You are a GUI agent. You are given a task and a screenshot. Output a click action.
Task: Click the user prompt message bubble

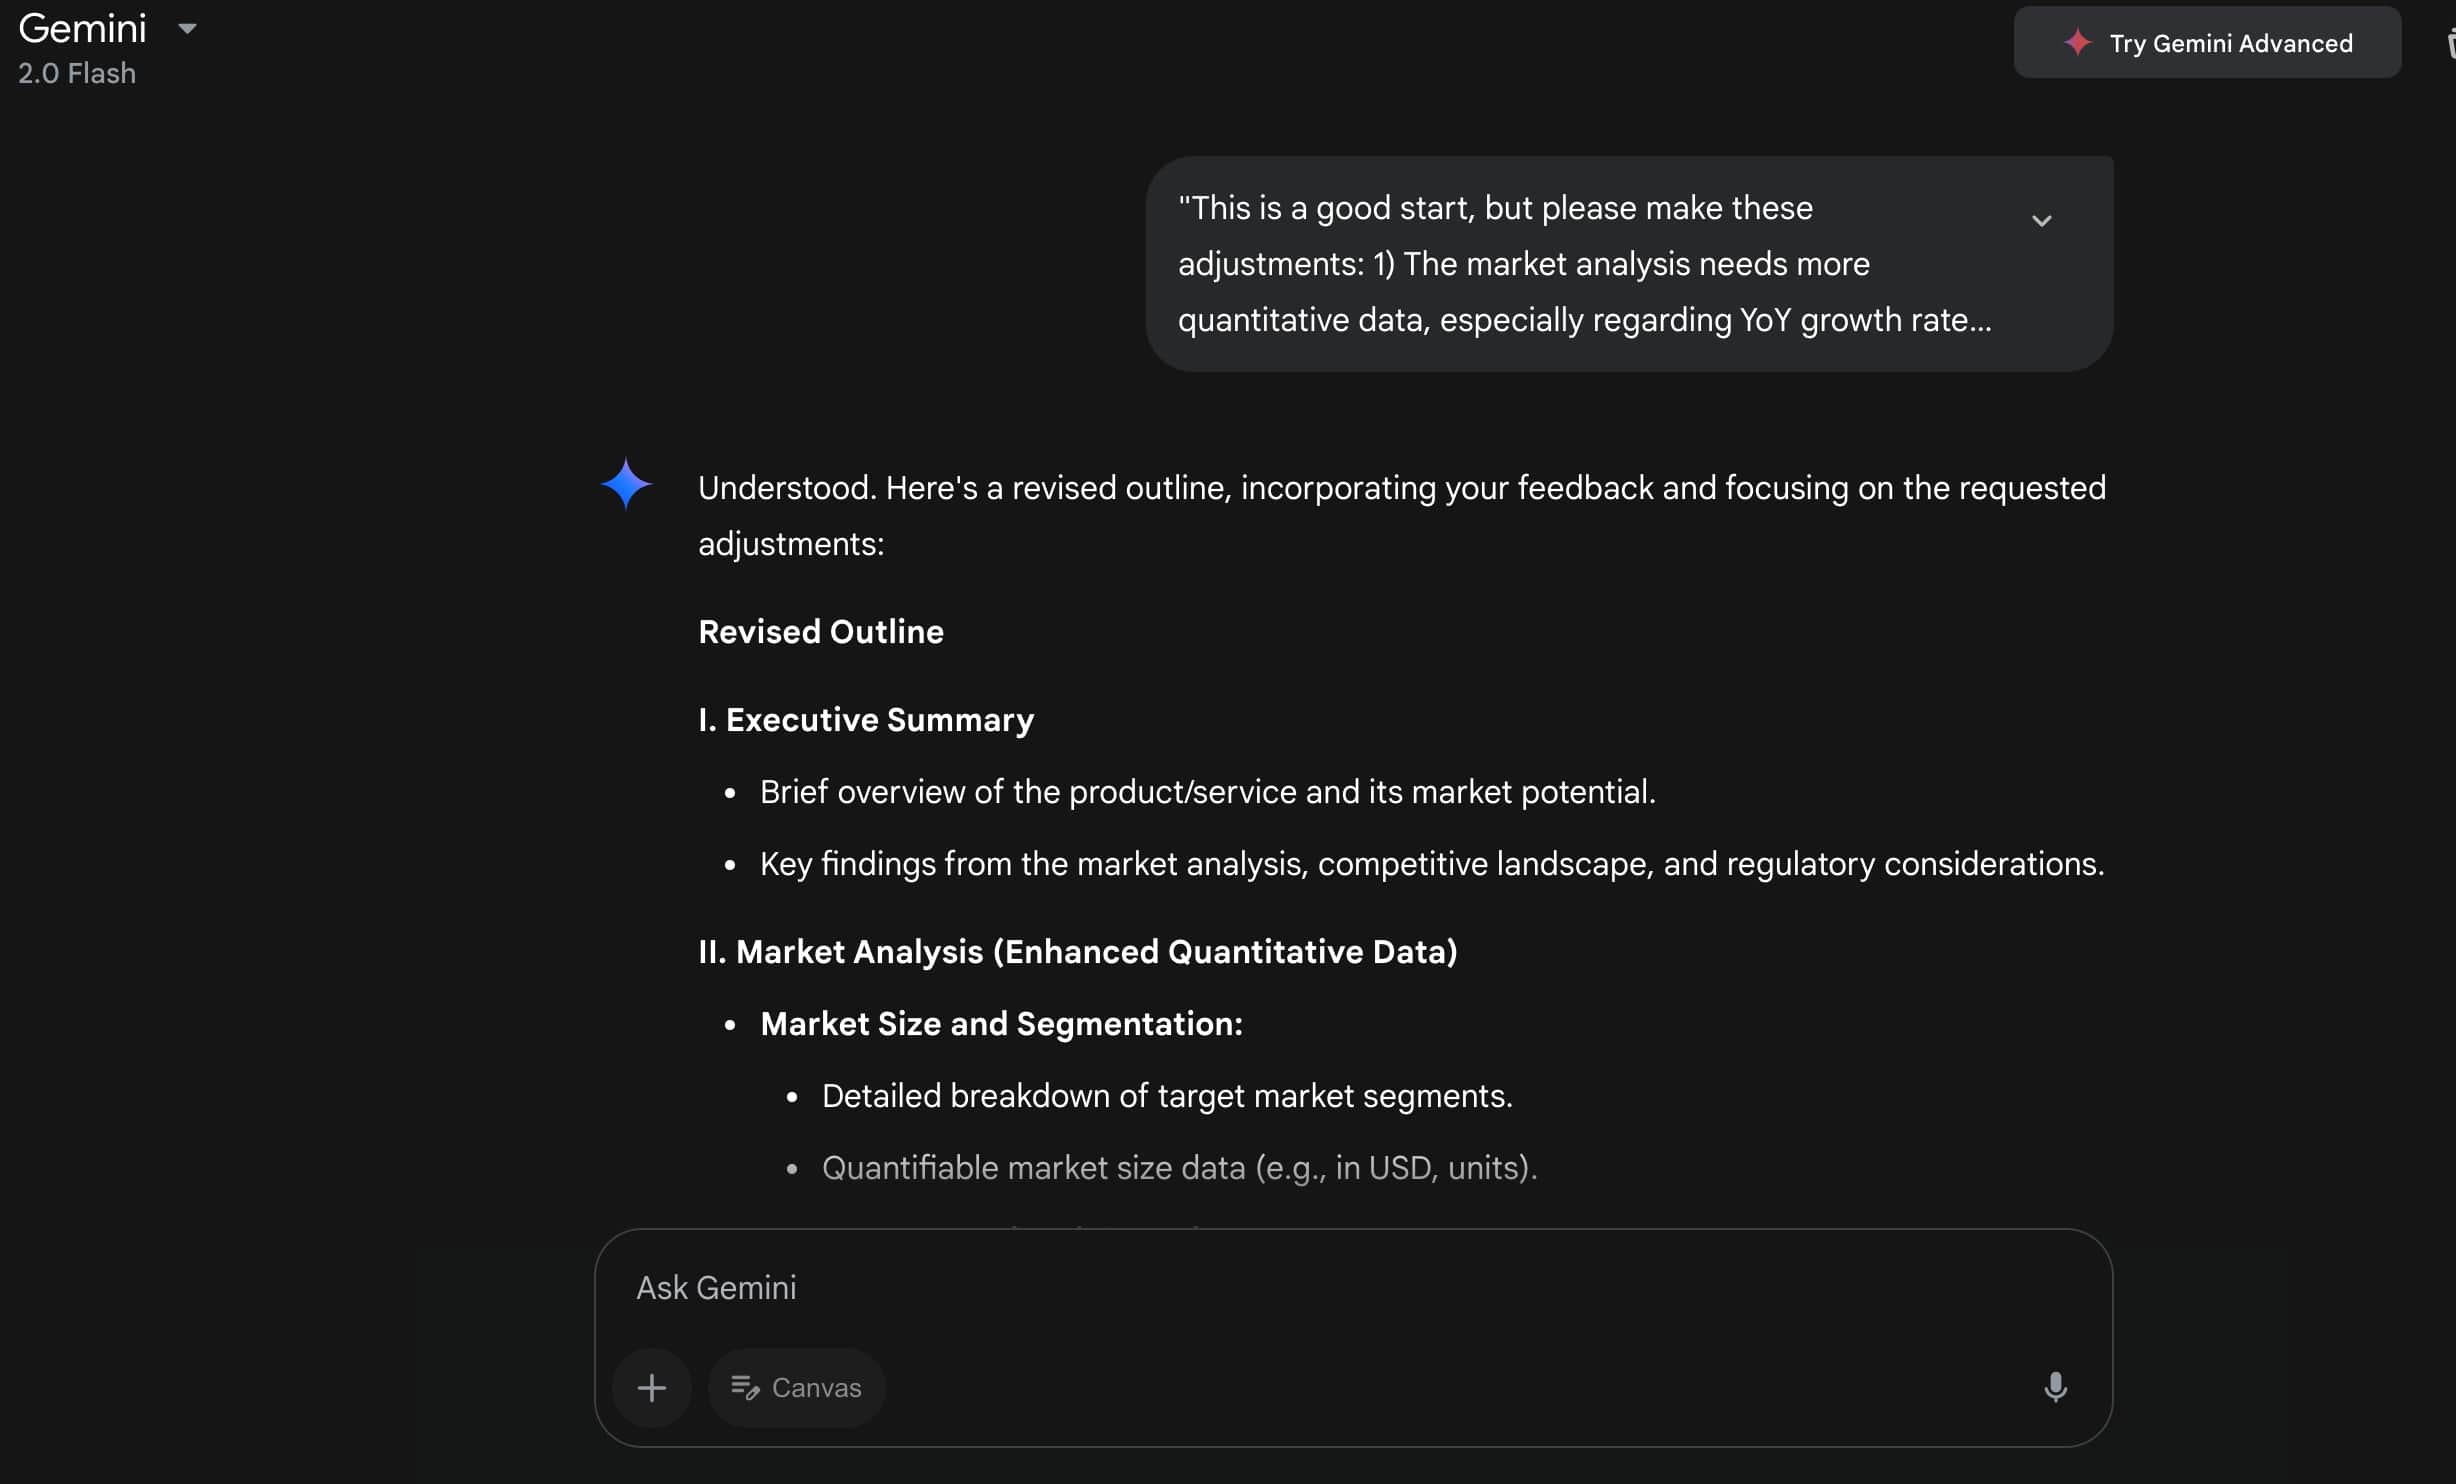coord(1584,264)
